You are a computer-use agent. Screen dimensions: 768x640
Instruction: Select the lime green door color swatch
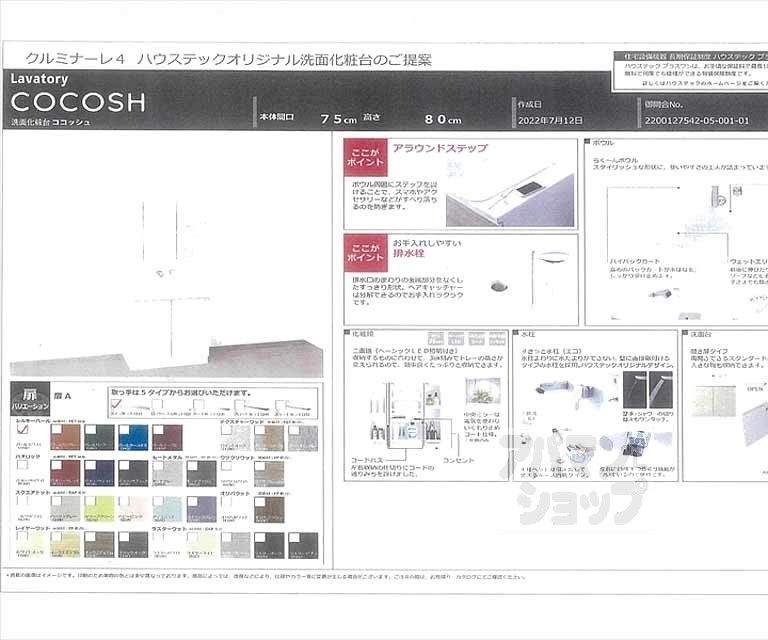[99, 509]
